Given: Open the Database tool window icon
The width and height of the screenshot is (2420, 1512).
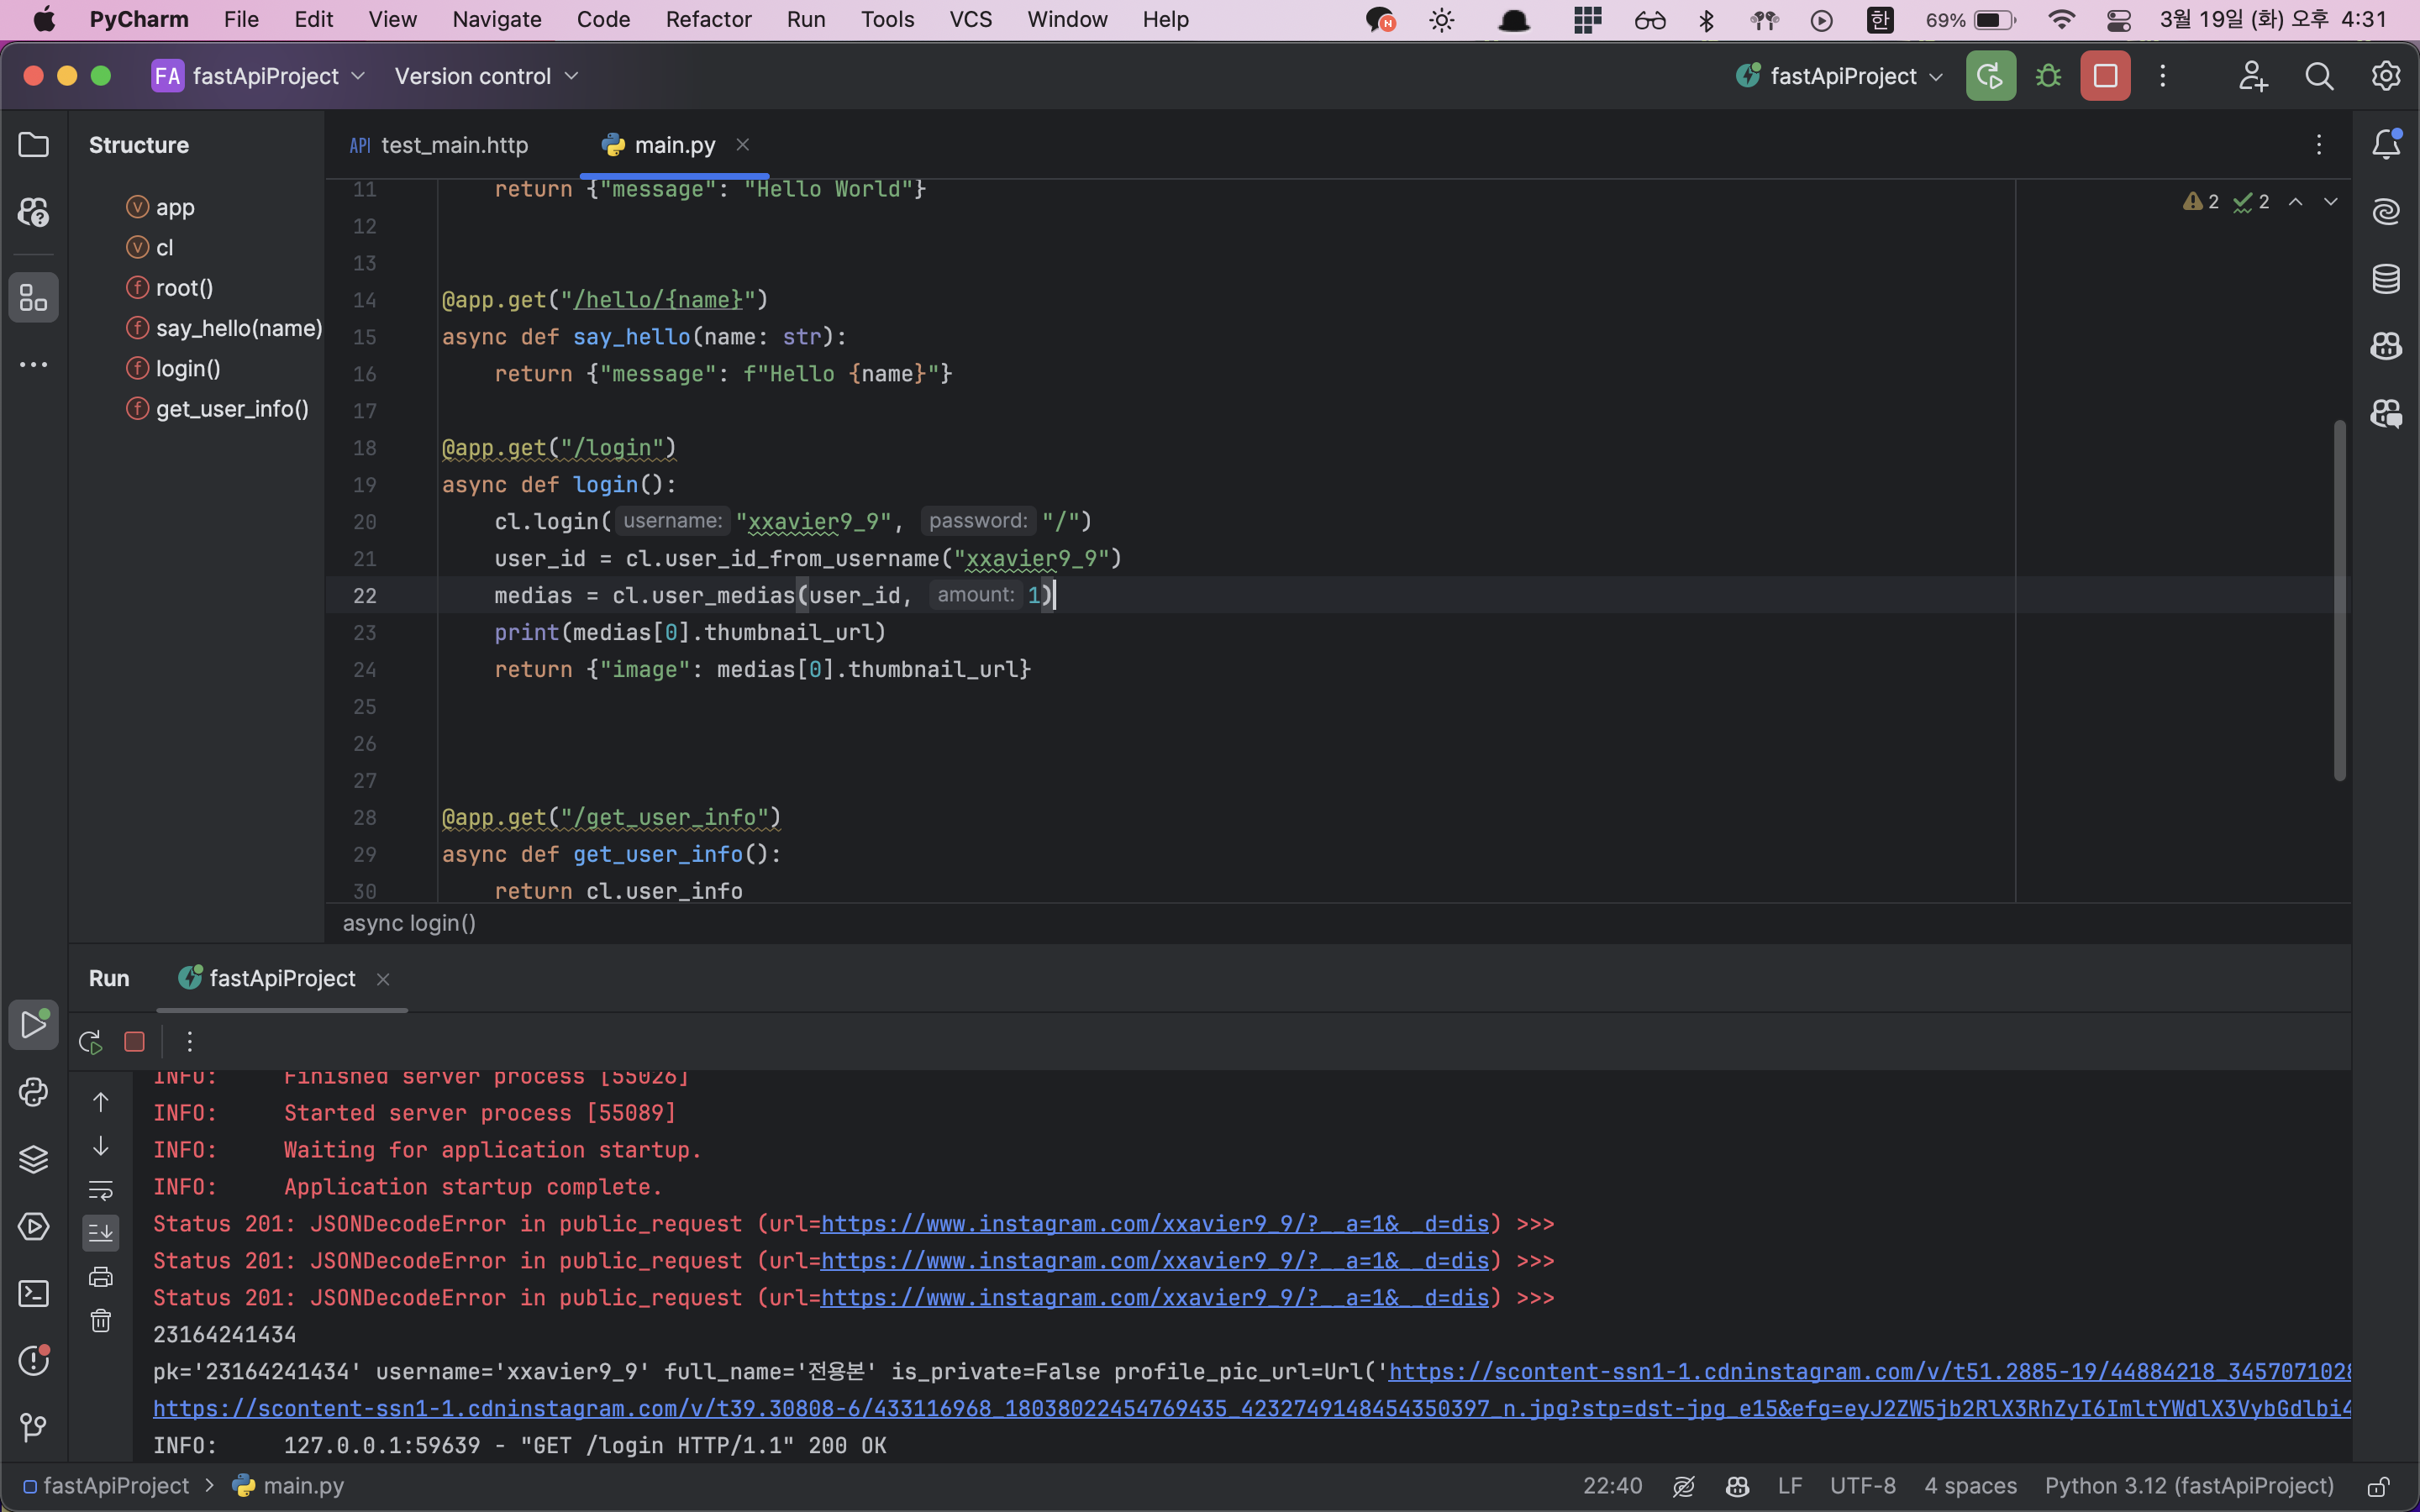Looking at the screenshot, I should pos(2386,279).
